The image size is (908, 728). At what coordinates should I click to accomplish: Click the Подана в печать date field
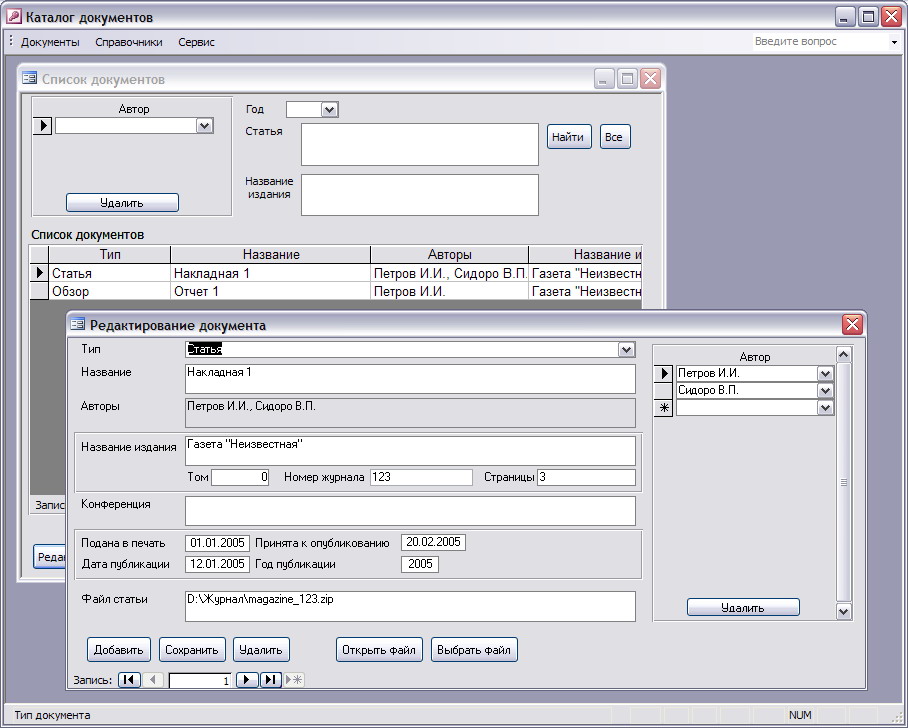[218, 543]
